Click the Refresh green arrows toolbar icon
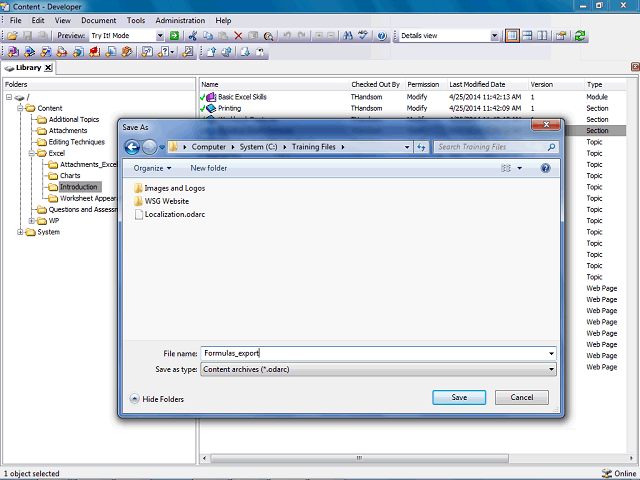This screenshot has width=640, height=480. click(580, 36)
